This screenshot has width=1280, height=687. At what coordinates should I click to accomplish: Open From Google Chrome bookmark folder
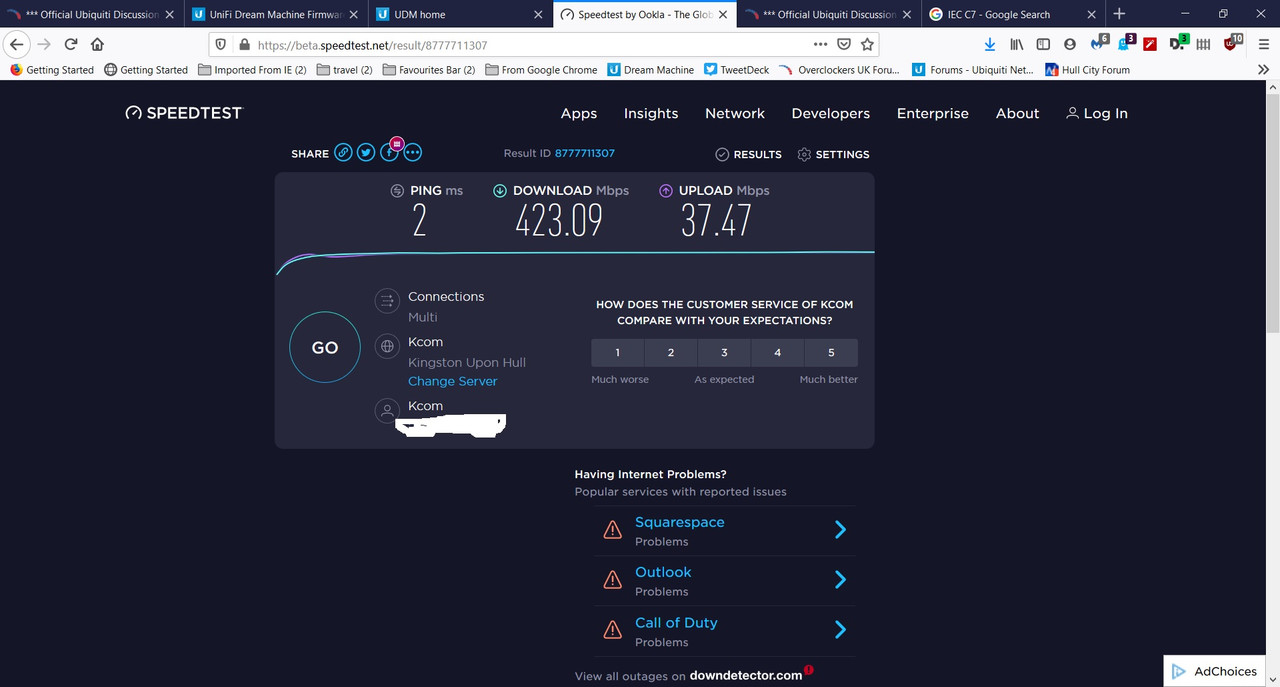(541, 70)
